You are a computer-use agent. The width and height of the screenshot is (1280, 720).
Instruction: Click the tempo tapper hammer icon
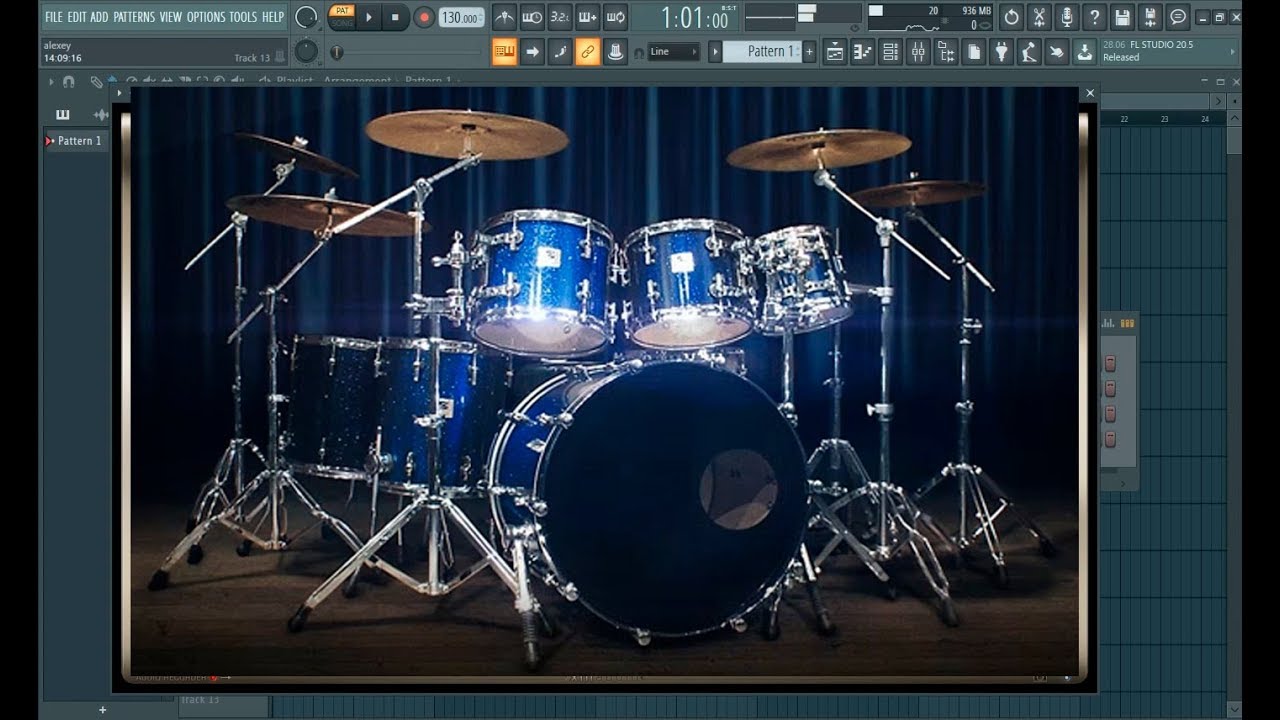tap(1029, 52)
